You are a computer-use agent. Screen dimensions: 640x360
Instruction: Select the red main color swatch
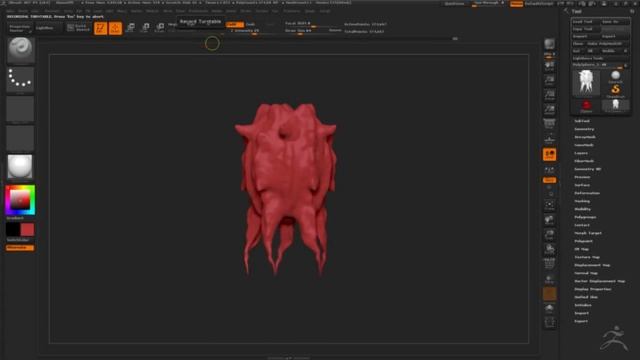click(27, 230)
